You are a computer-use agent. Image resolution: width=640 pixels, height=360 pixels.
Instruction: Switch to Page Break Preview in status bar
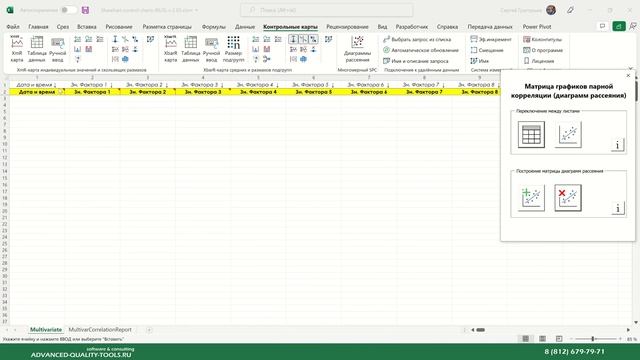(x=559, y=339)
